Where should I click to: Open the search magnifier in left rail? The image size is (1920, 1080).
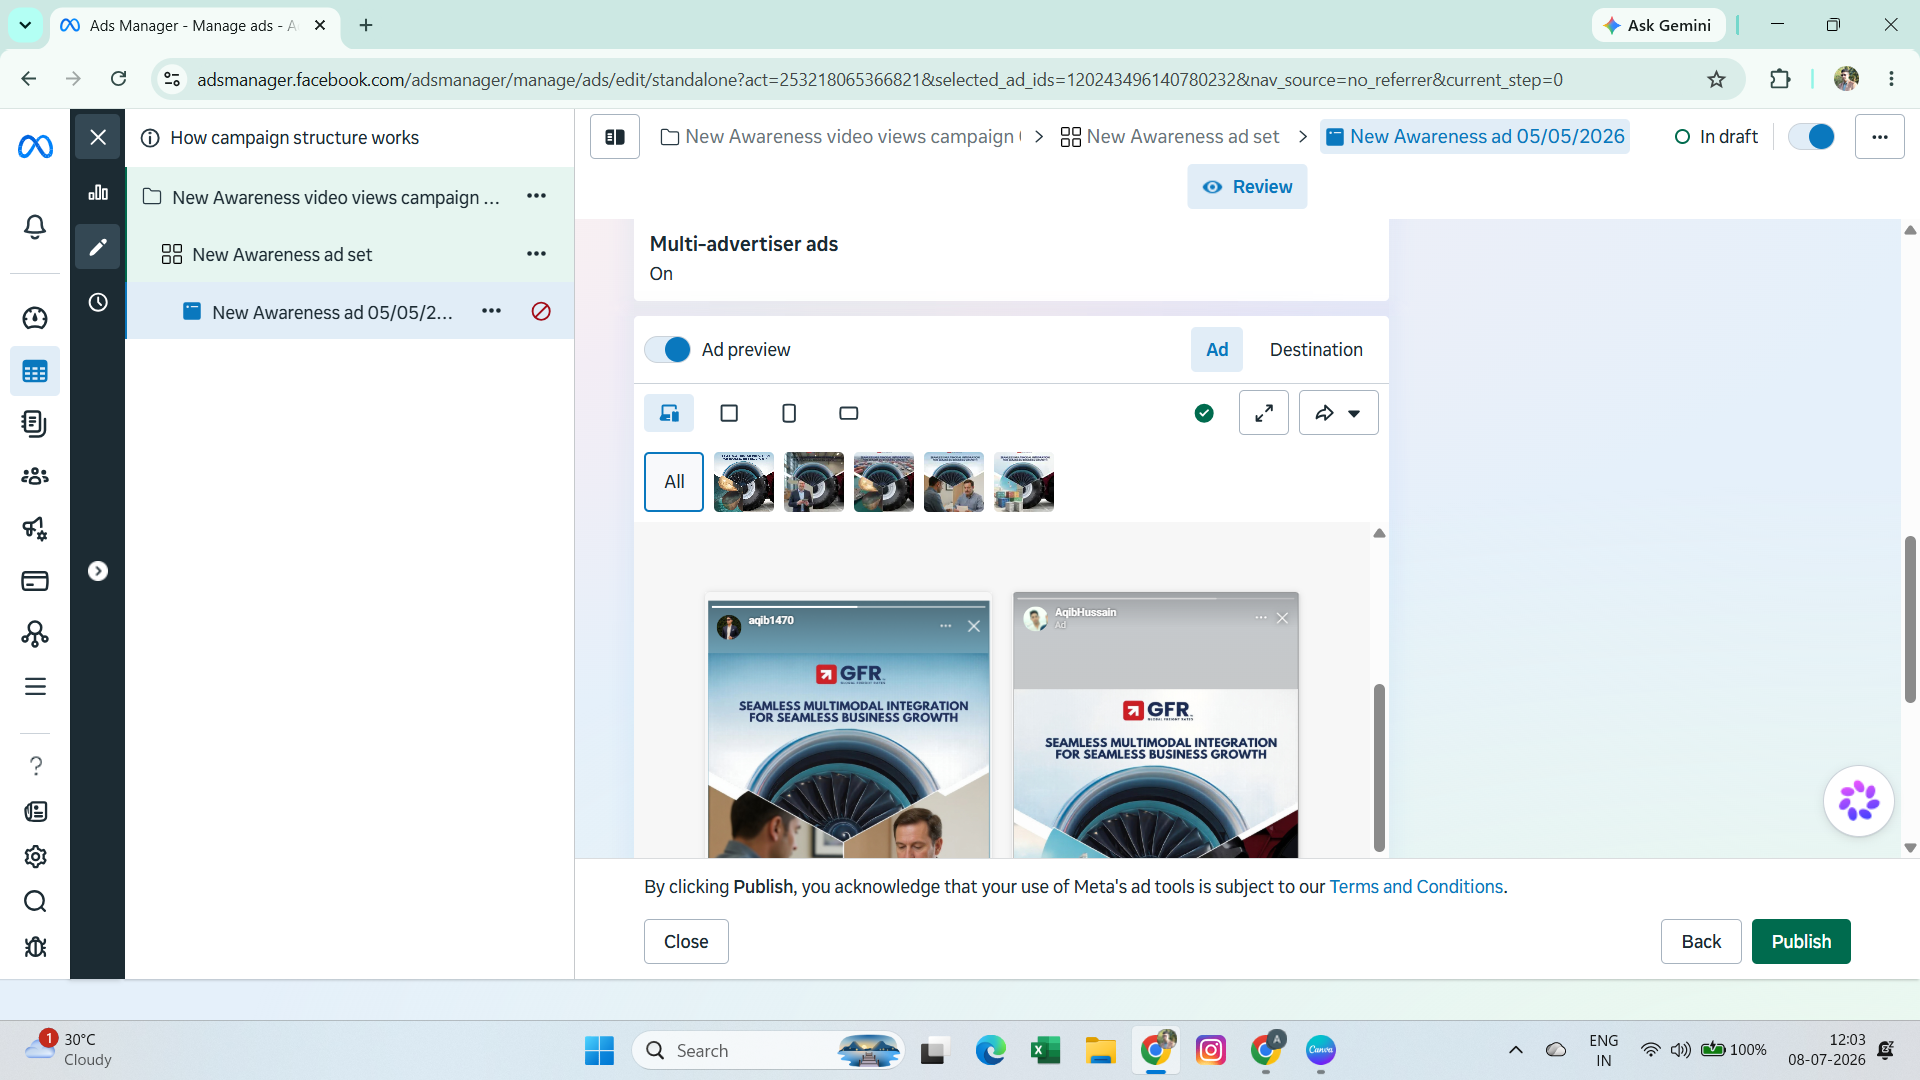coord(35,902)
